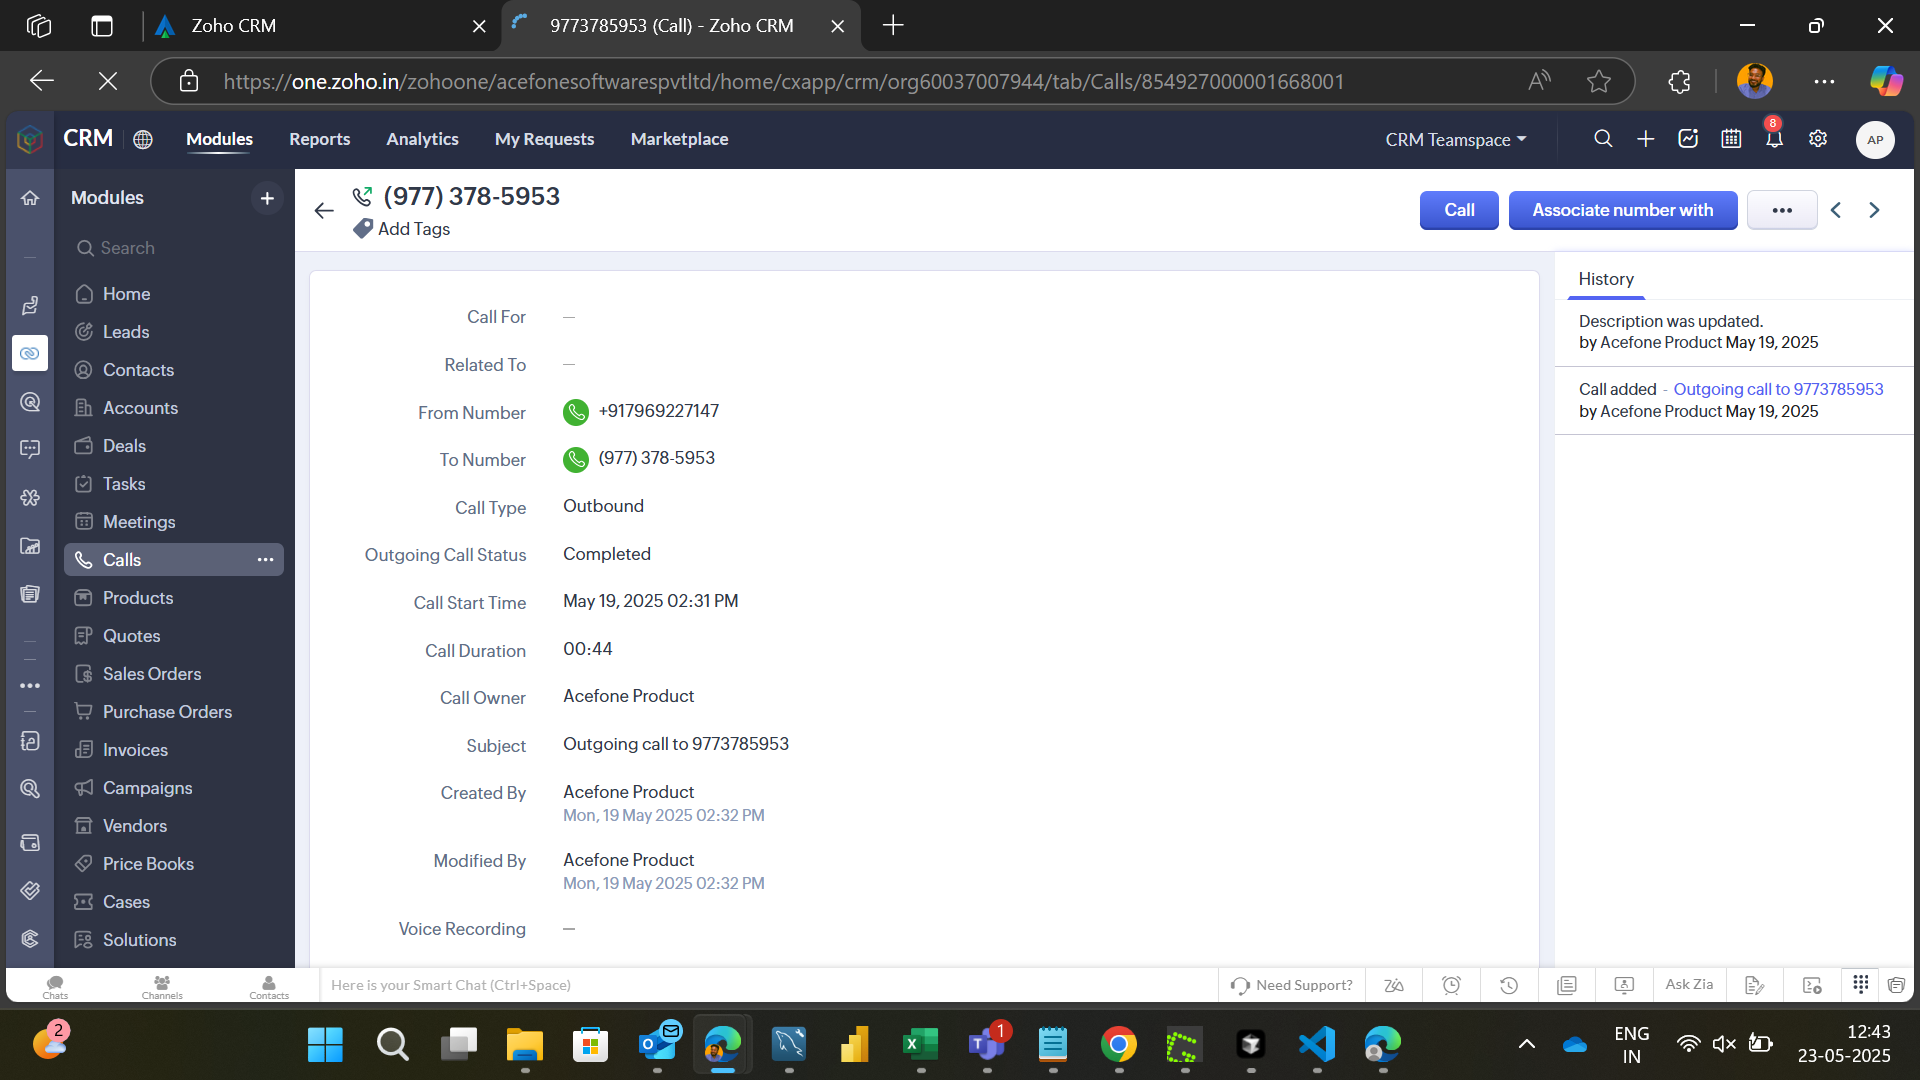This screenshot has width=1920, height=1080.
Task: Click the back arrow beside call title
Action: pyautogui.click(x=323, y=210)
